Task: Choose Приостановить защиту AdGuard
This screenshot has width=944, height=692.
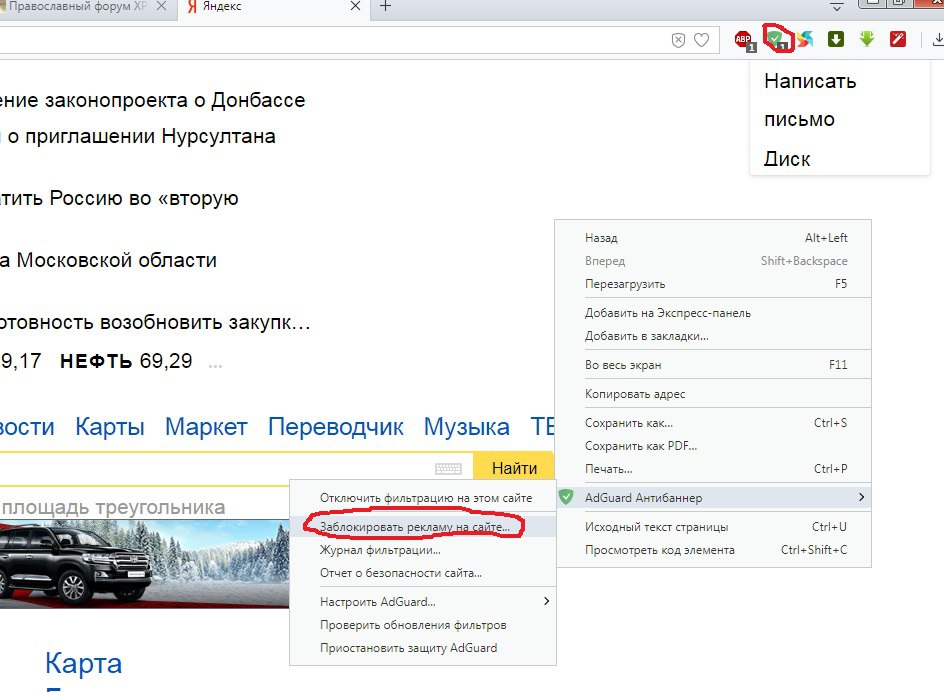Action: (x=423, y=648)
